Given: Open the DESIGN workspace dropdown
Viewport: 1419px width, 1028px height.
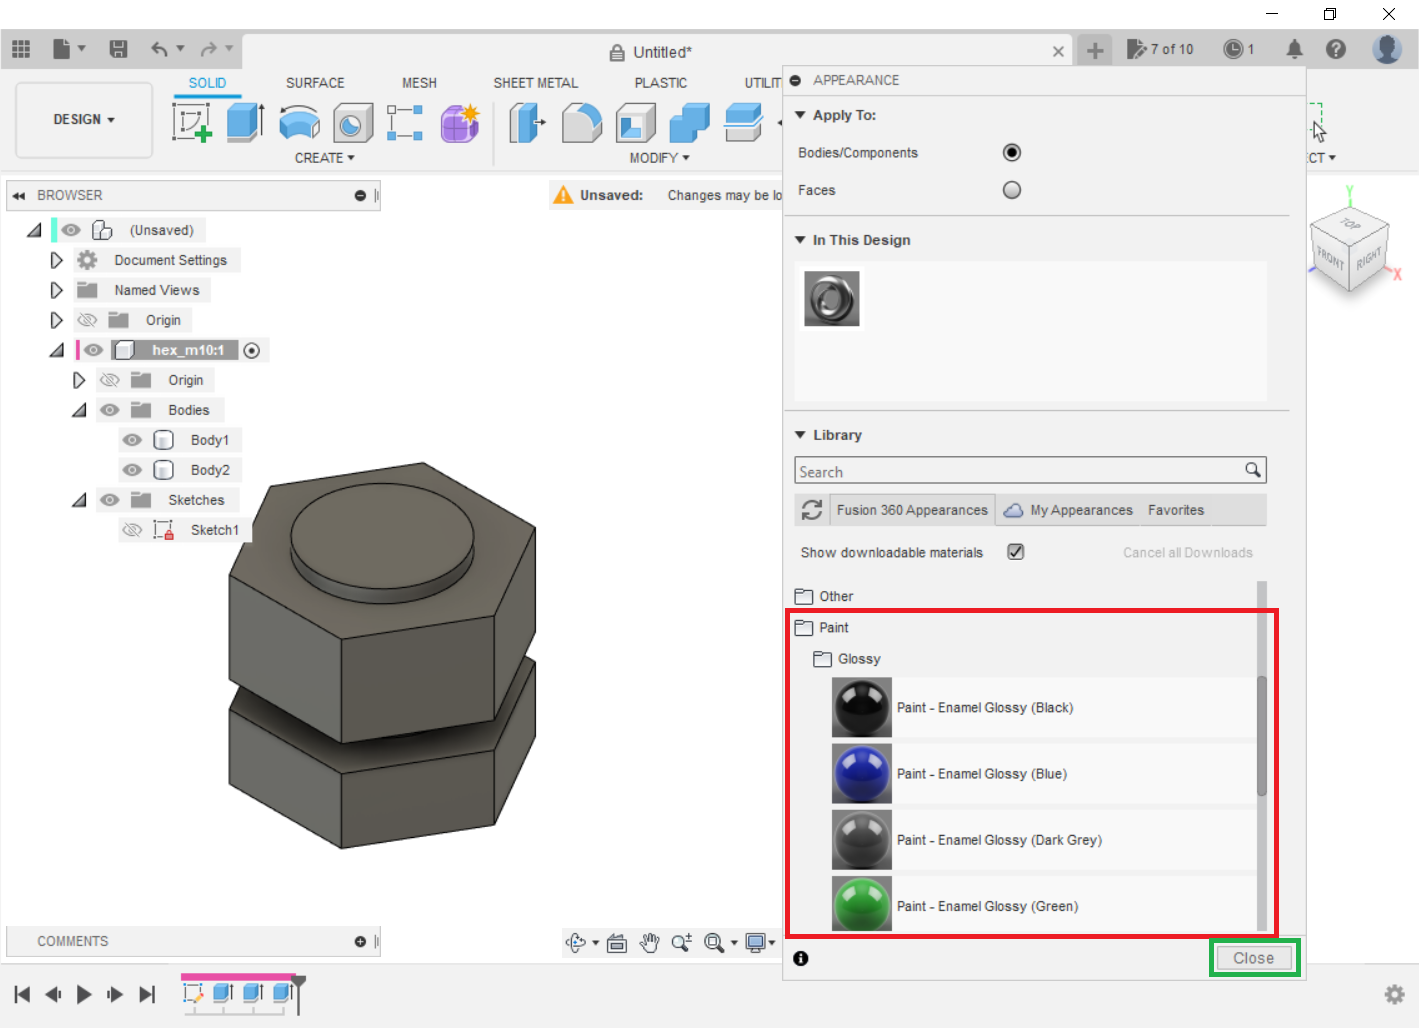Looking at the screenshot, I should 84,120.
